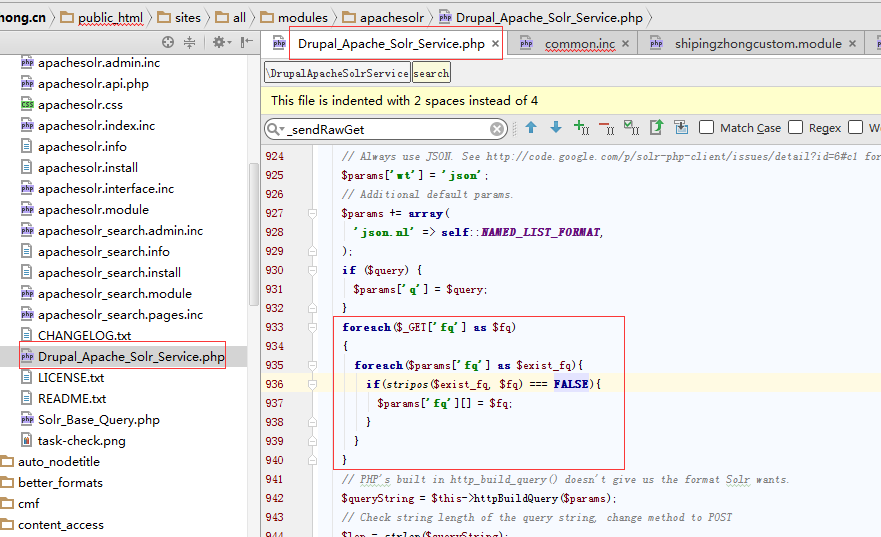Switch to Drupal_Apache_Solr_Service.php editor tab

pyautogui.click(x=391, y=43)
